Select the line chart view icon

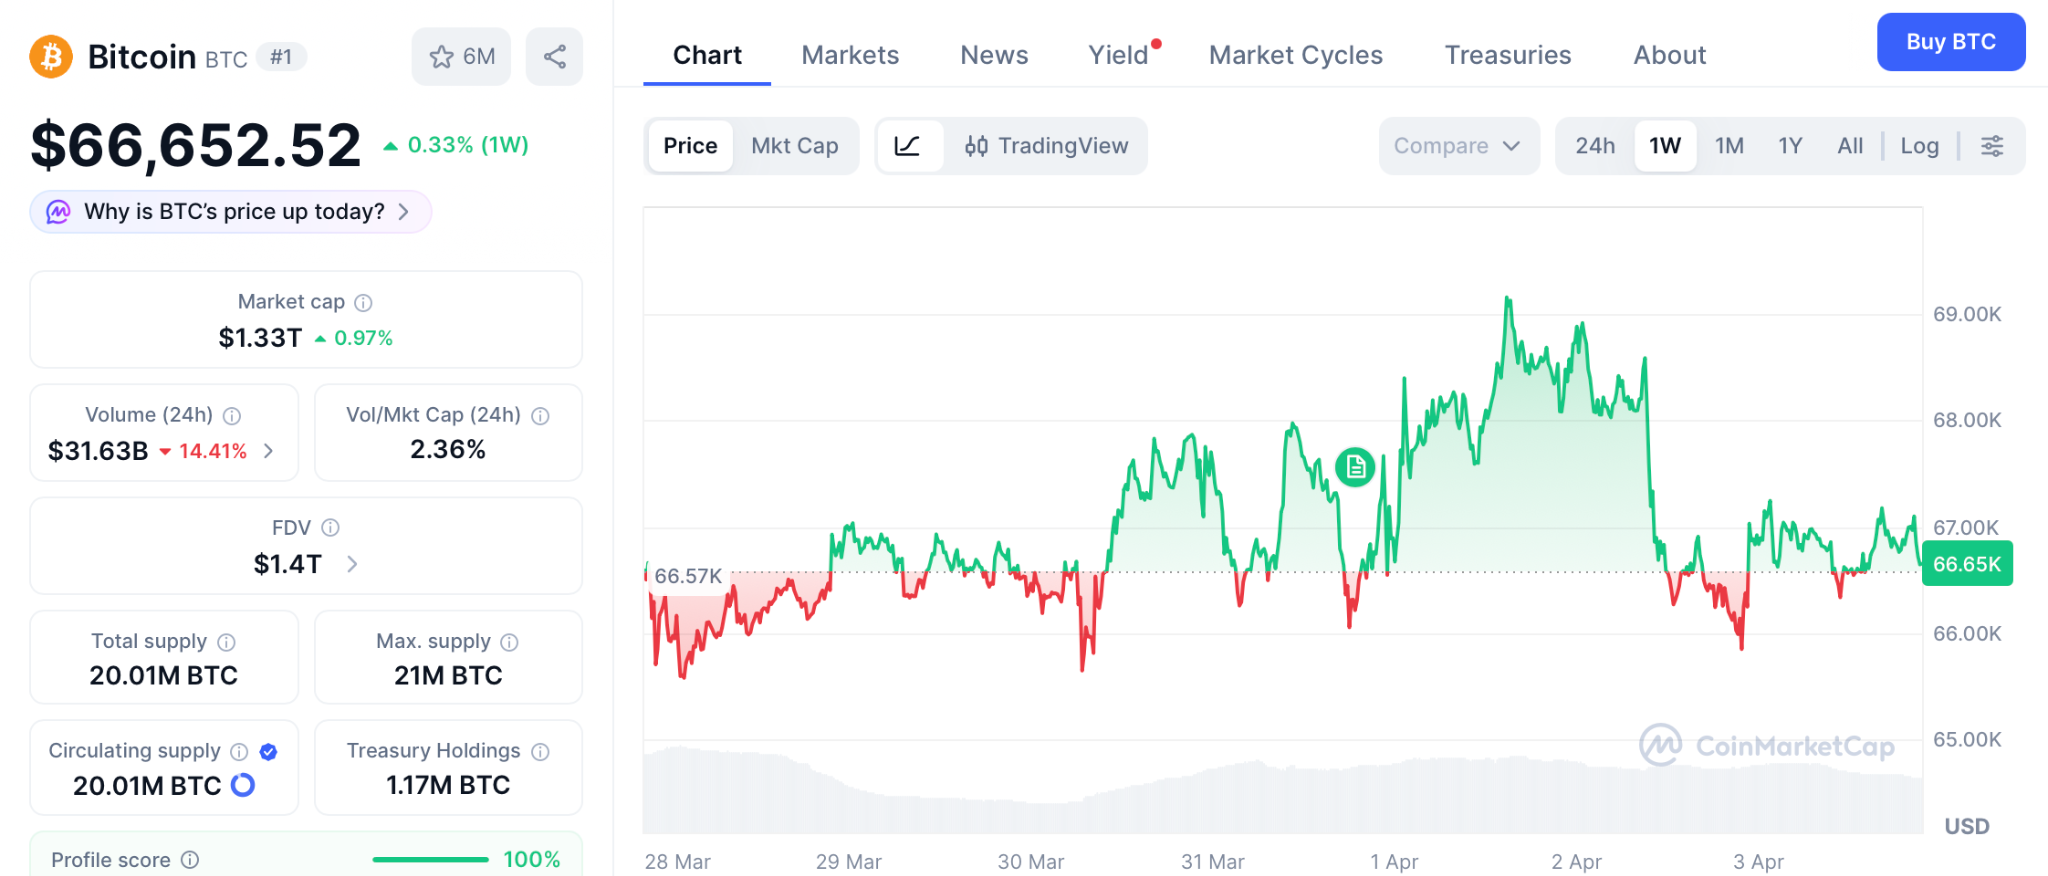pos(908,146)
